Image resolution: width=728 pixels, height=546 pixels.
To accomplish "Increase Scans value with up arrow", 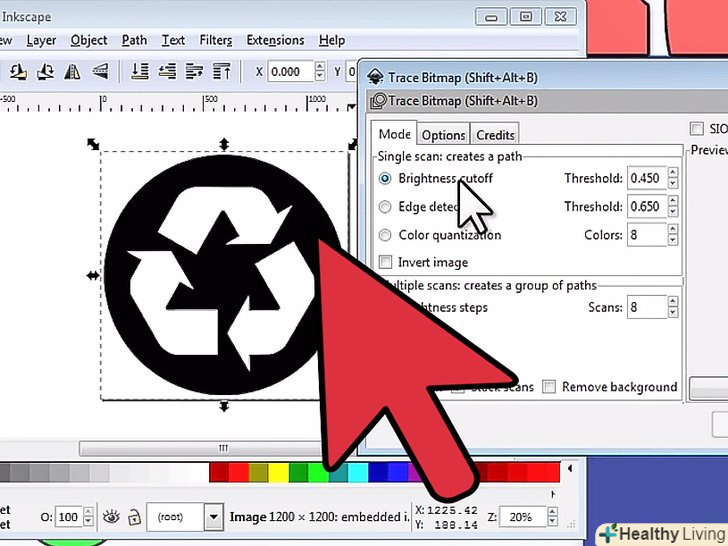I will (672, 301).
